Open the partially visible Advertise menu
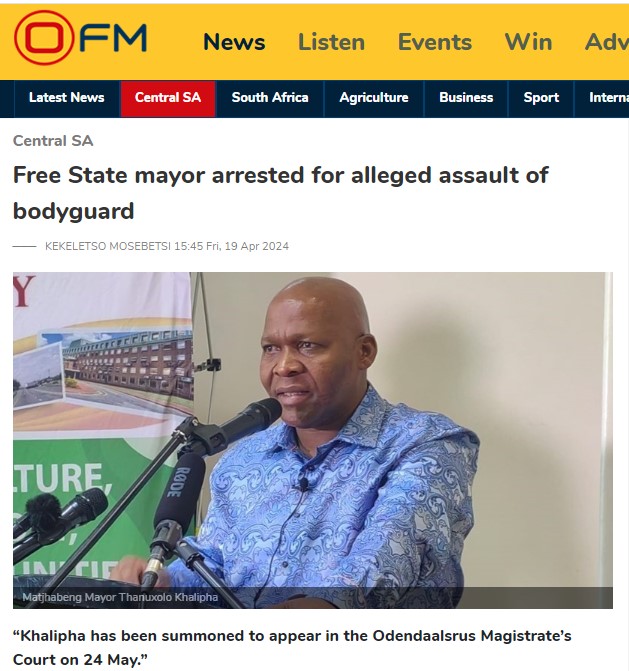 (x=607, y=42)
